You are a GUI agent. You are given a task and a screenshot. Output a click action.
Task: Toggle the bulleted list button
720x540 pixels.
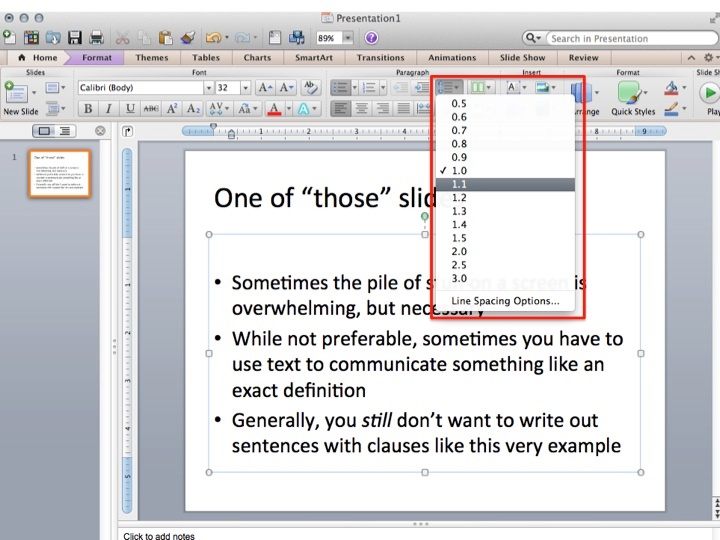pos(340,87)
